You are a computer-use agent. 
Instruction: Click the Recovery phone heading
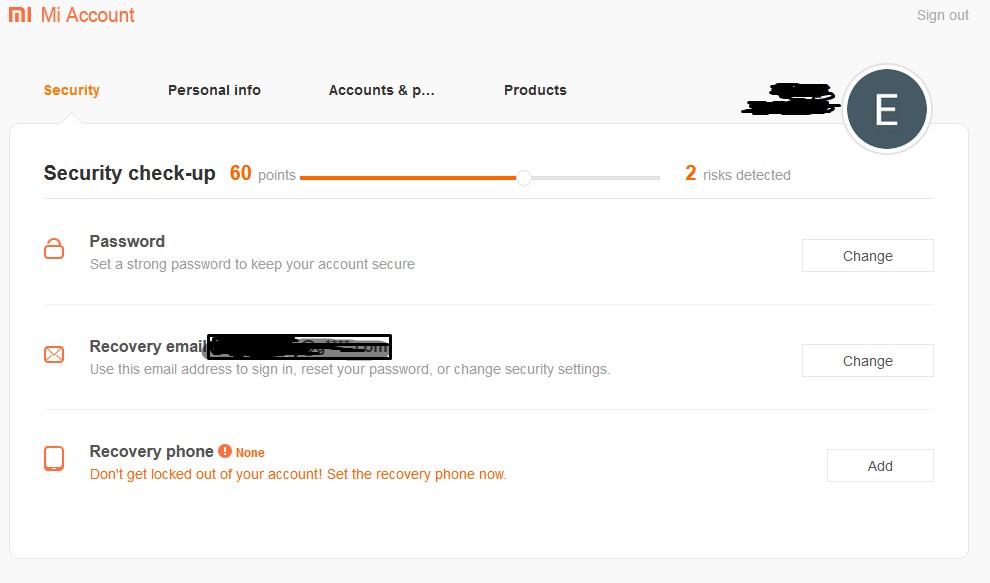pos(151,451)
